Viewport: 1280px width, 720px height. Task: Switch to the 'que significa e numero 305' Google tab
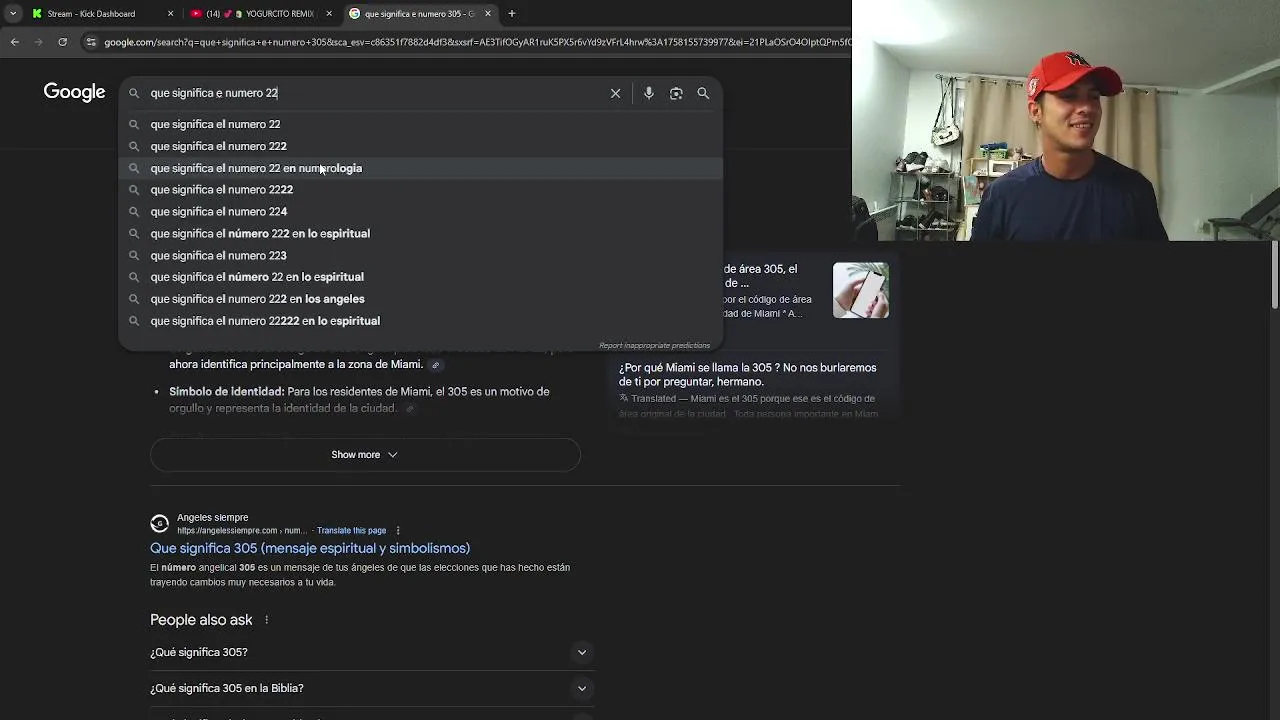coord(419,14)
